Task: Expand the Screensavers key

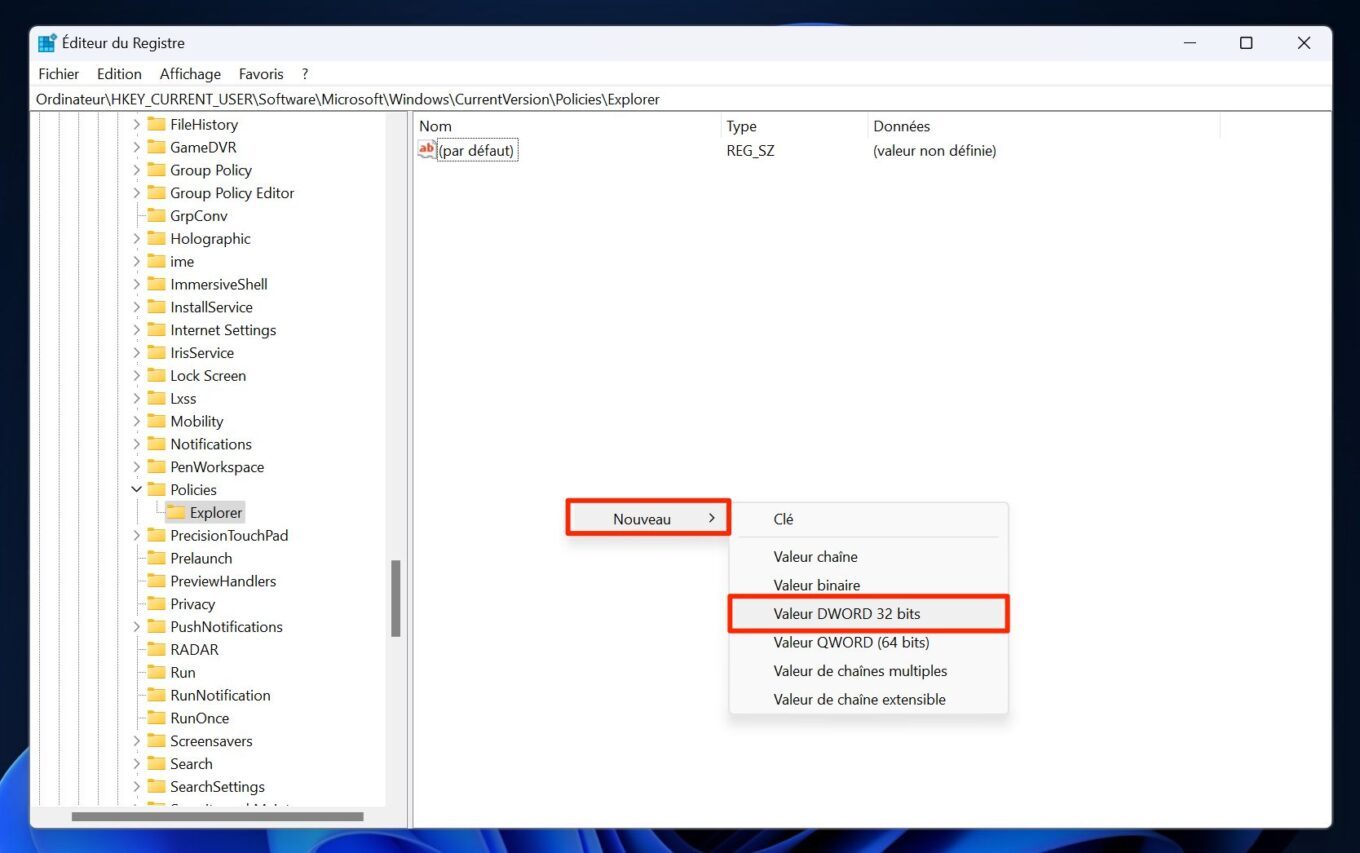Action: (137, 741)
